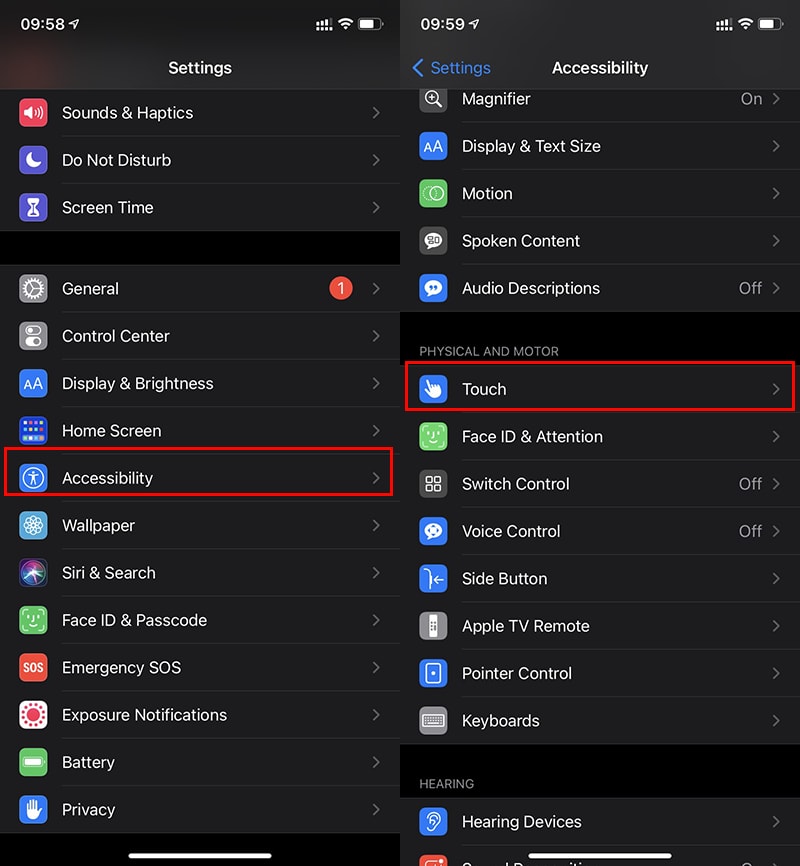Open the Face ID & Attention label
The image size is (800, 866).
[533, 437]
